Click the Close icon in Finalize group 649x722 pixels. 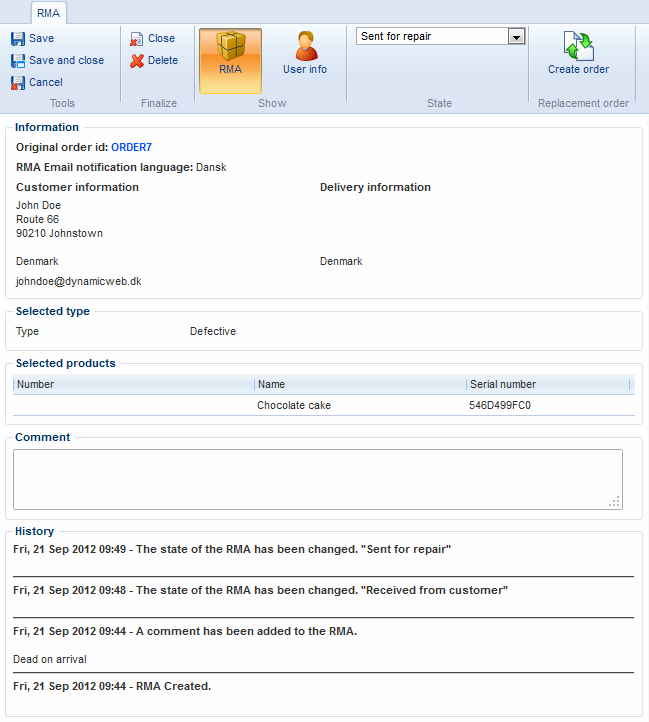(x=137, y=39)
